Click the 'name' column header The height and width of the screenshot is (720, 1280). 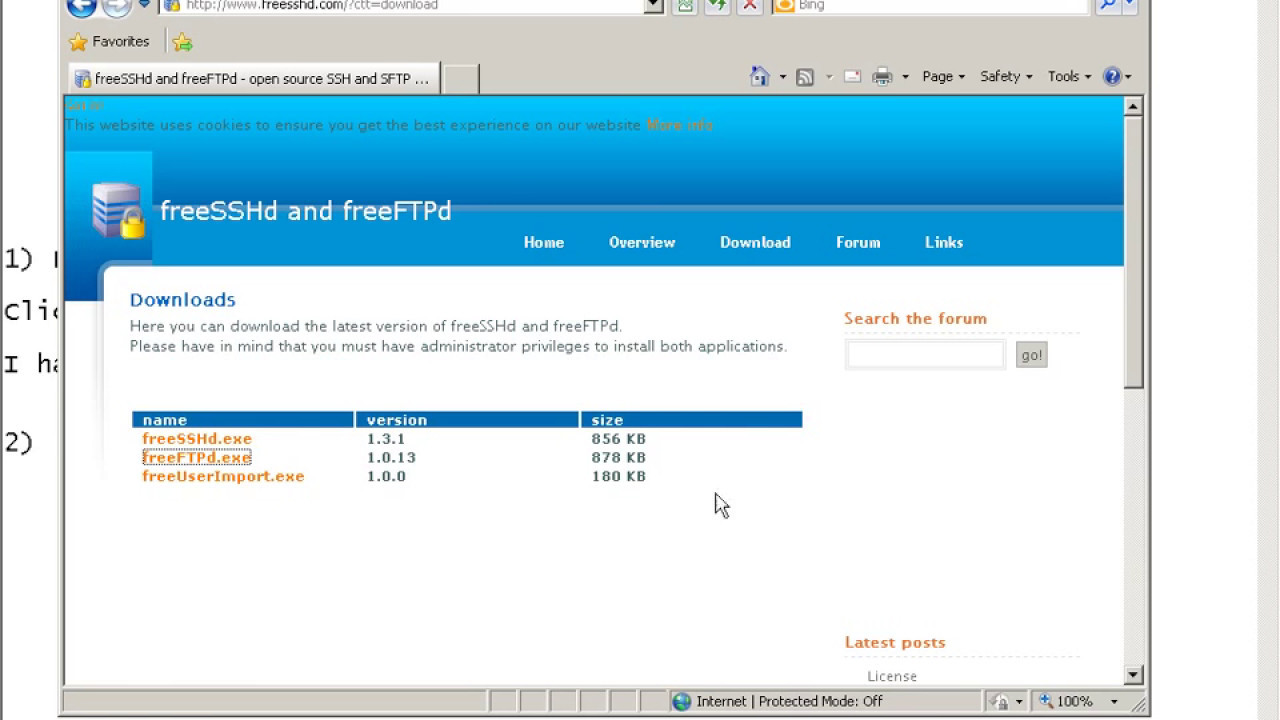243,420
